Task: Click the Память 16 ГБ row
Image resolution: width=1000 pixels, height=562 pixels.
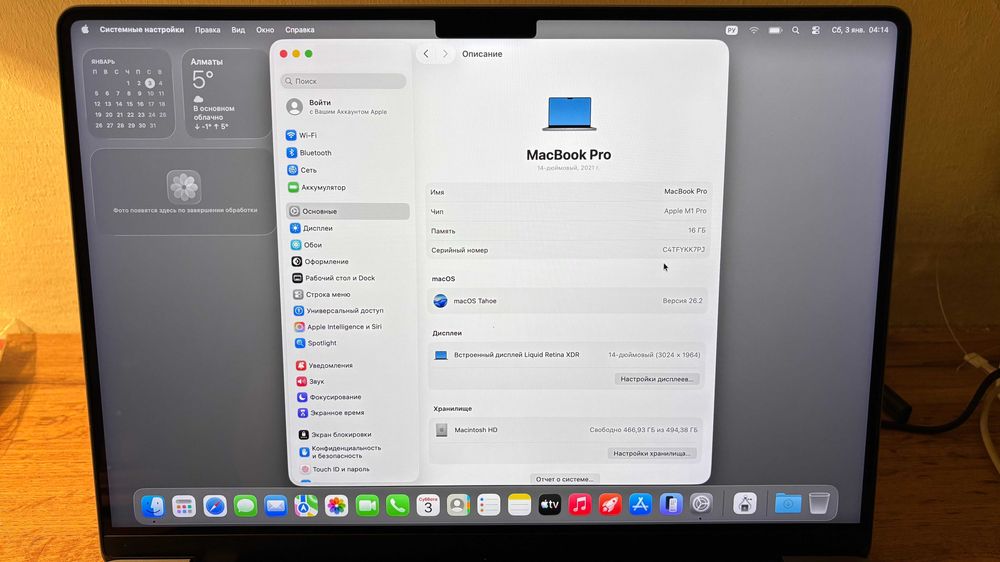Action: [x=567, y=230]
